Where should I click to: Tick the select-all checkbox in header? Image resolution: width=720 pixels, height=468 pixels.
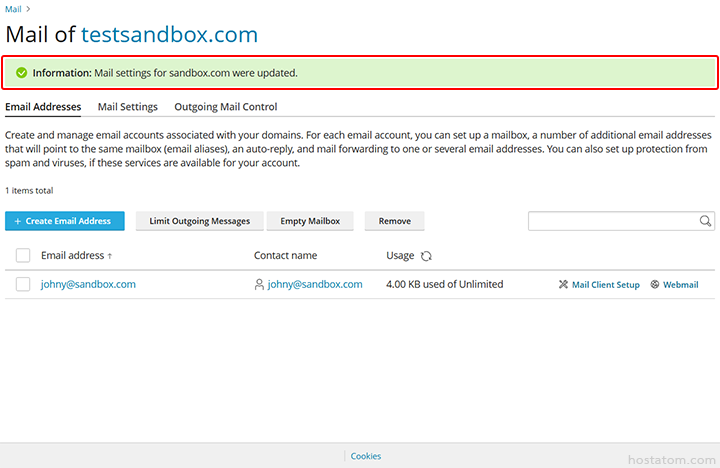tap(23, 256)
